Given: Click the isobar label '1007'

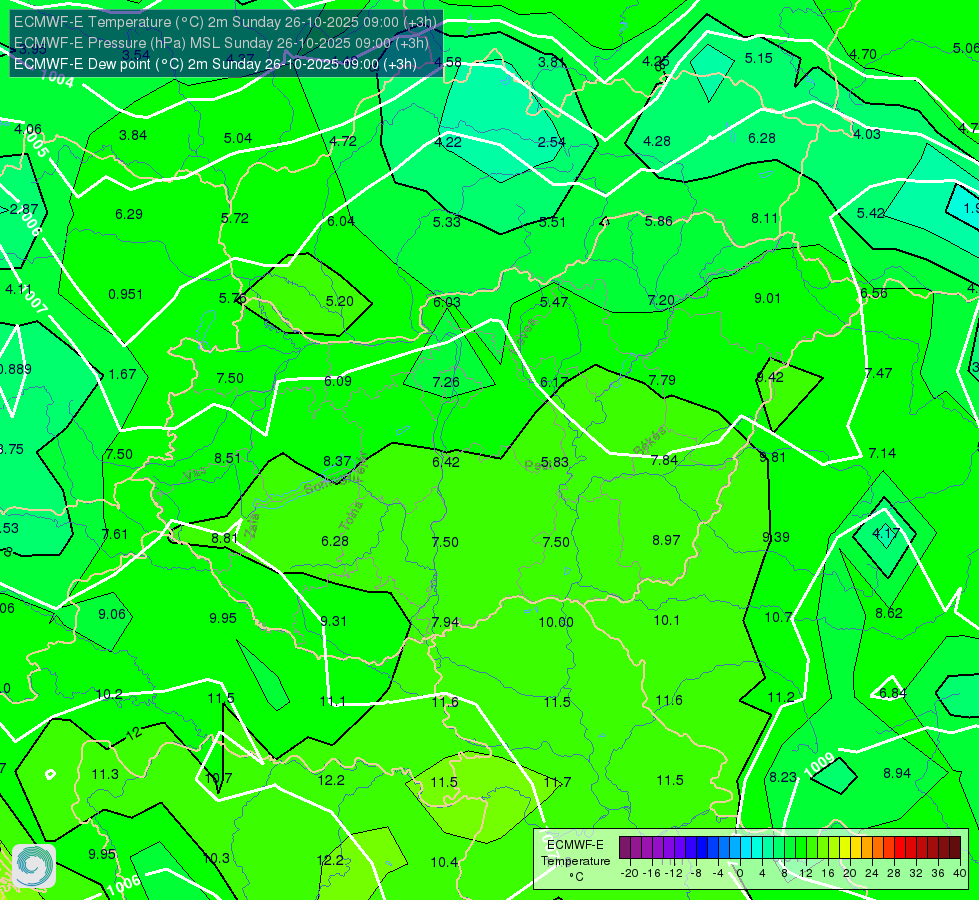Looking at the screenshot, I should (x=32, y=299).
